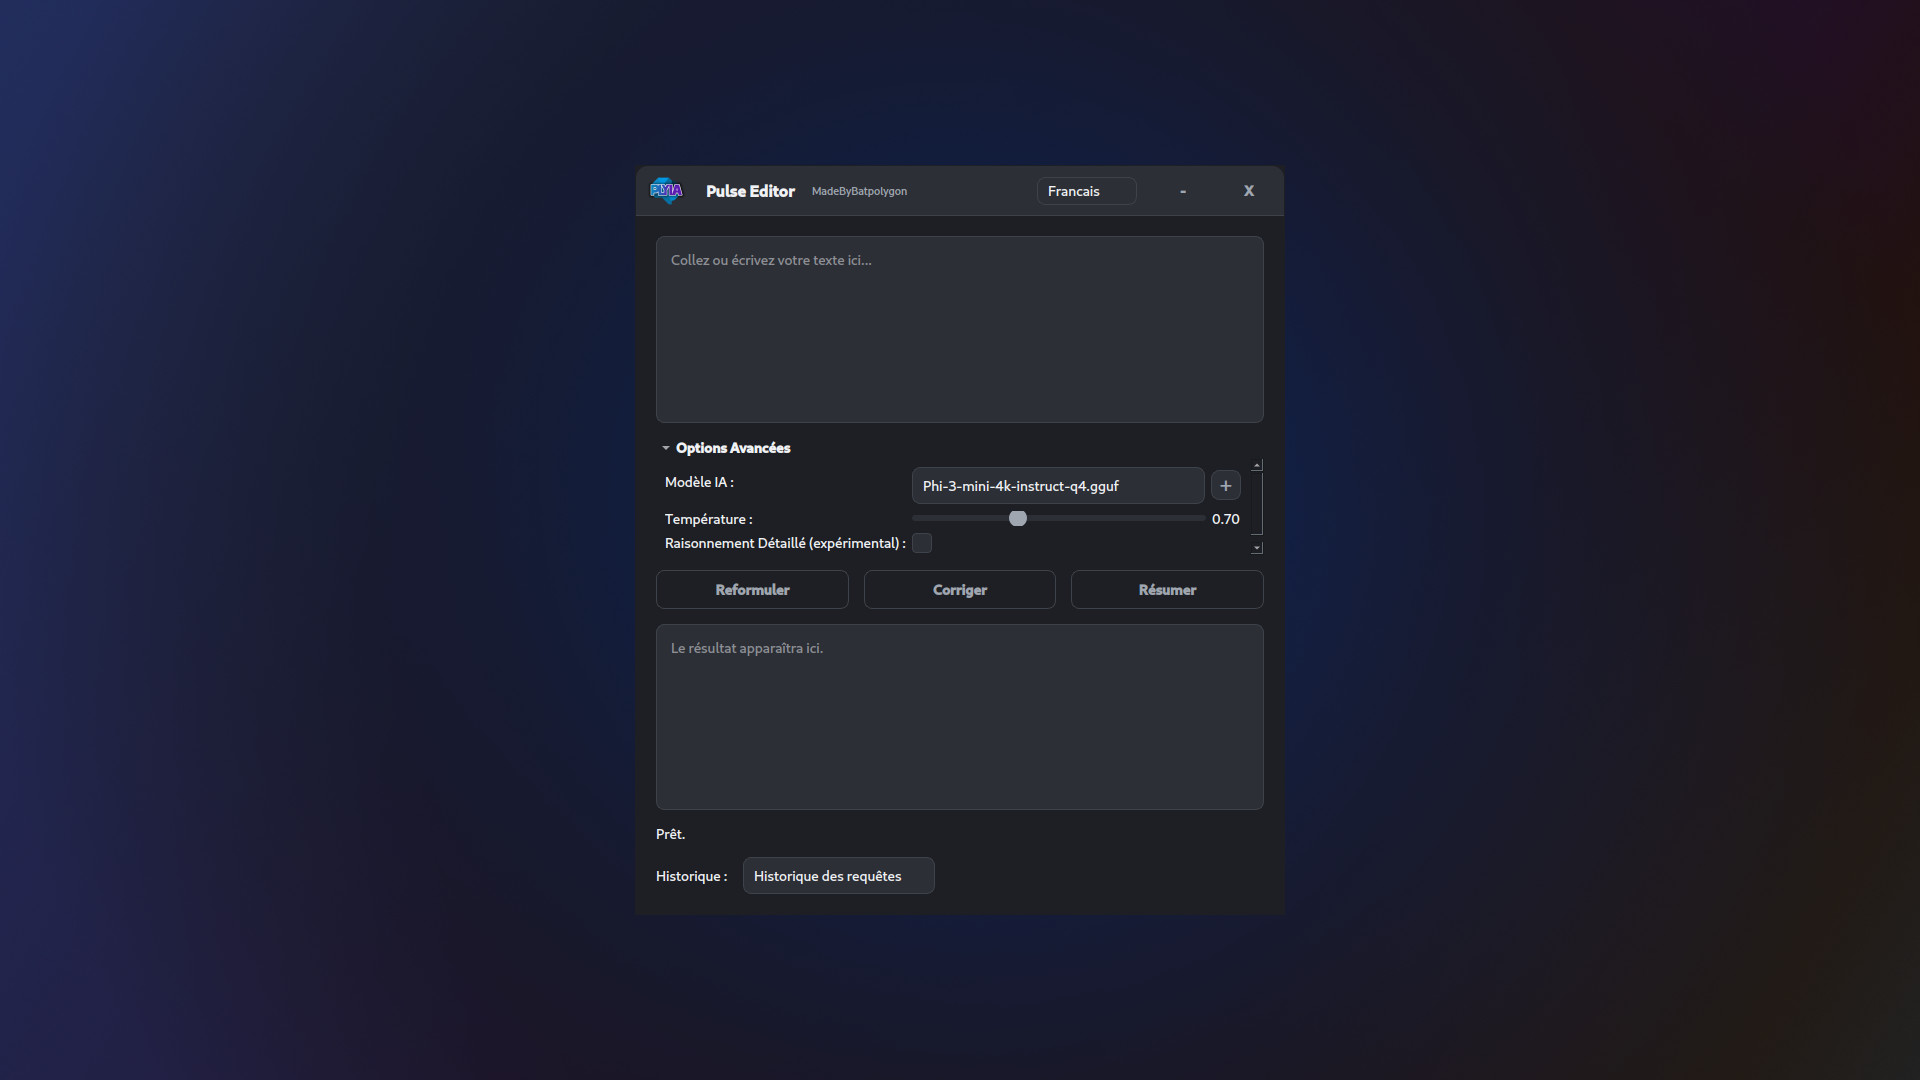Click options panel scroll down arrow
Viewport: 1920px width, 1080px height.
[x=1257, y=548]
